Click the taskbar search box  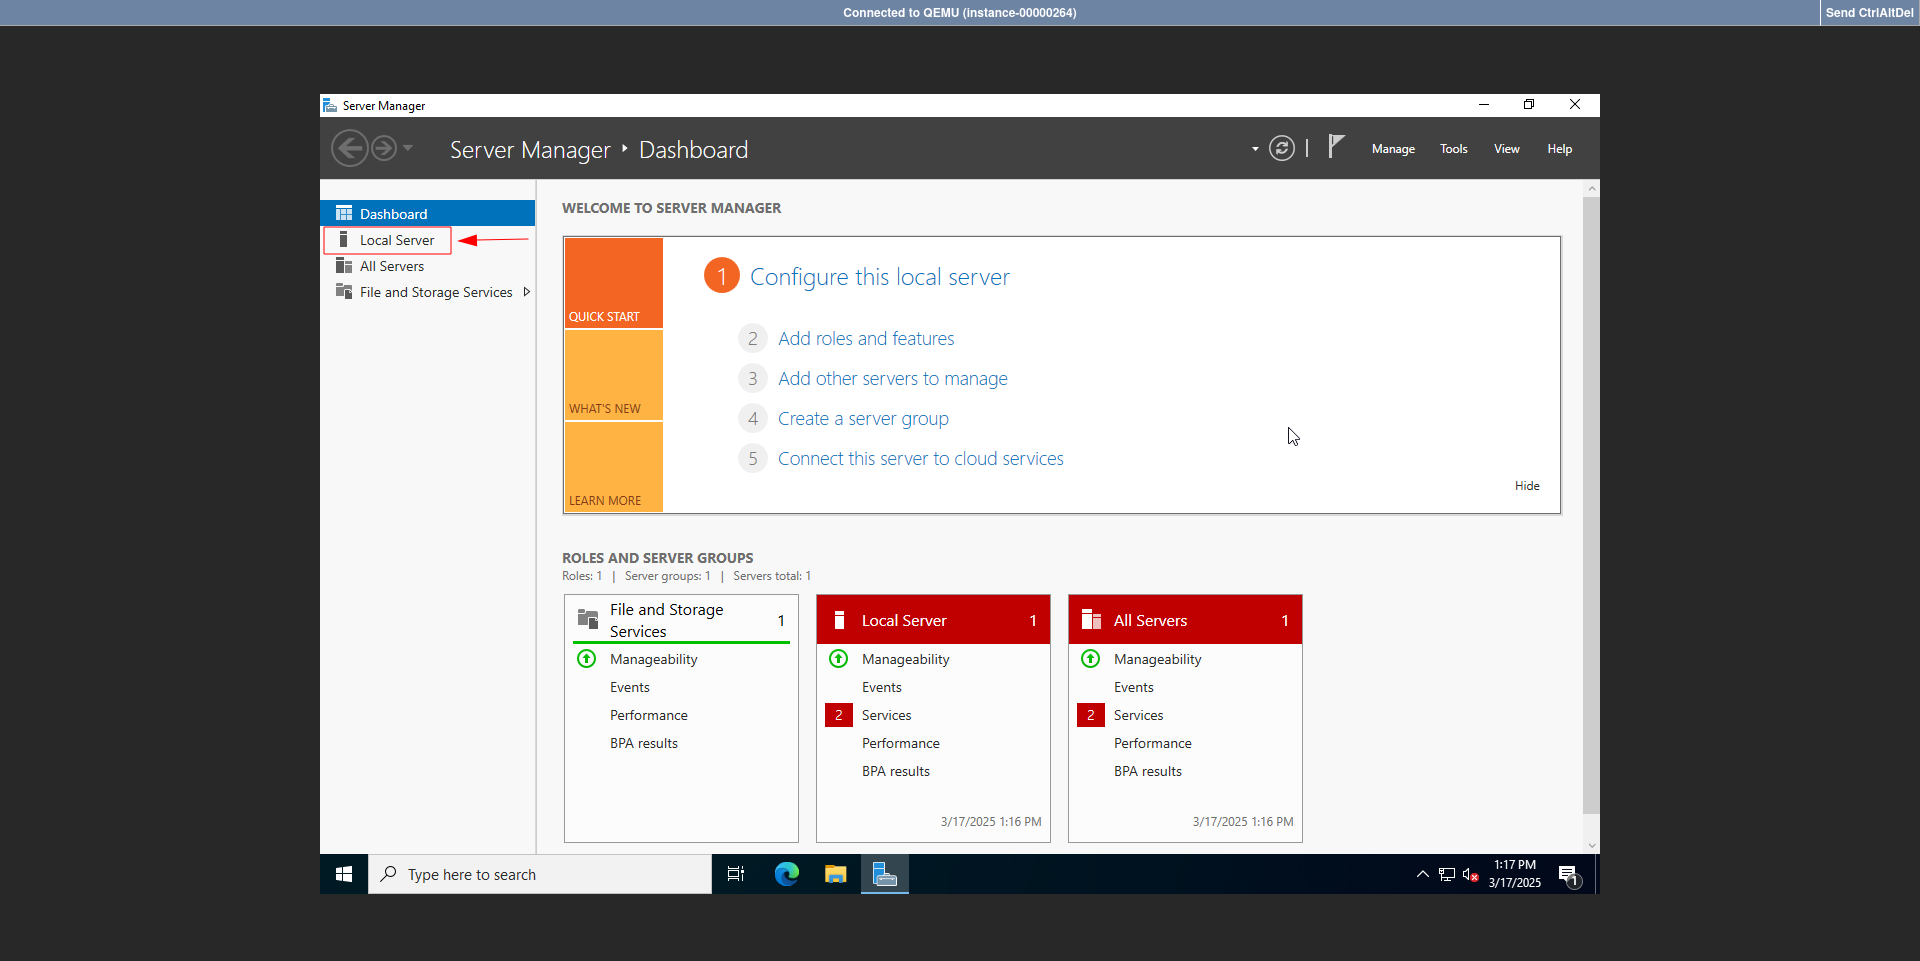540,874
